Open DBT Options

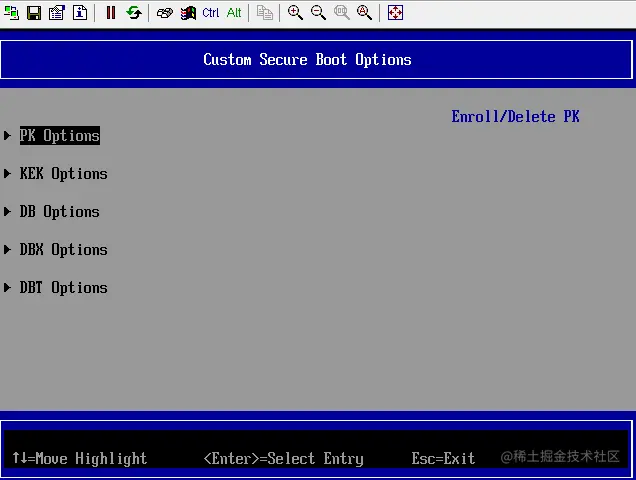[x=64, y=288]
